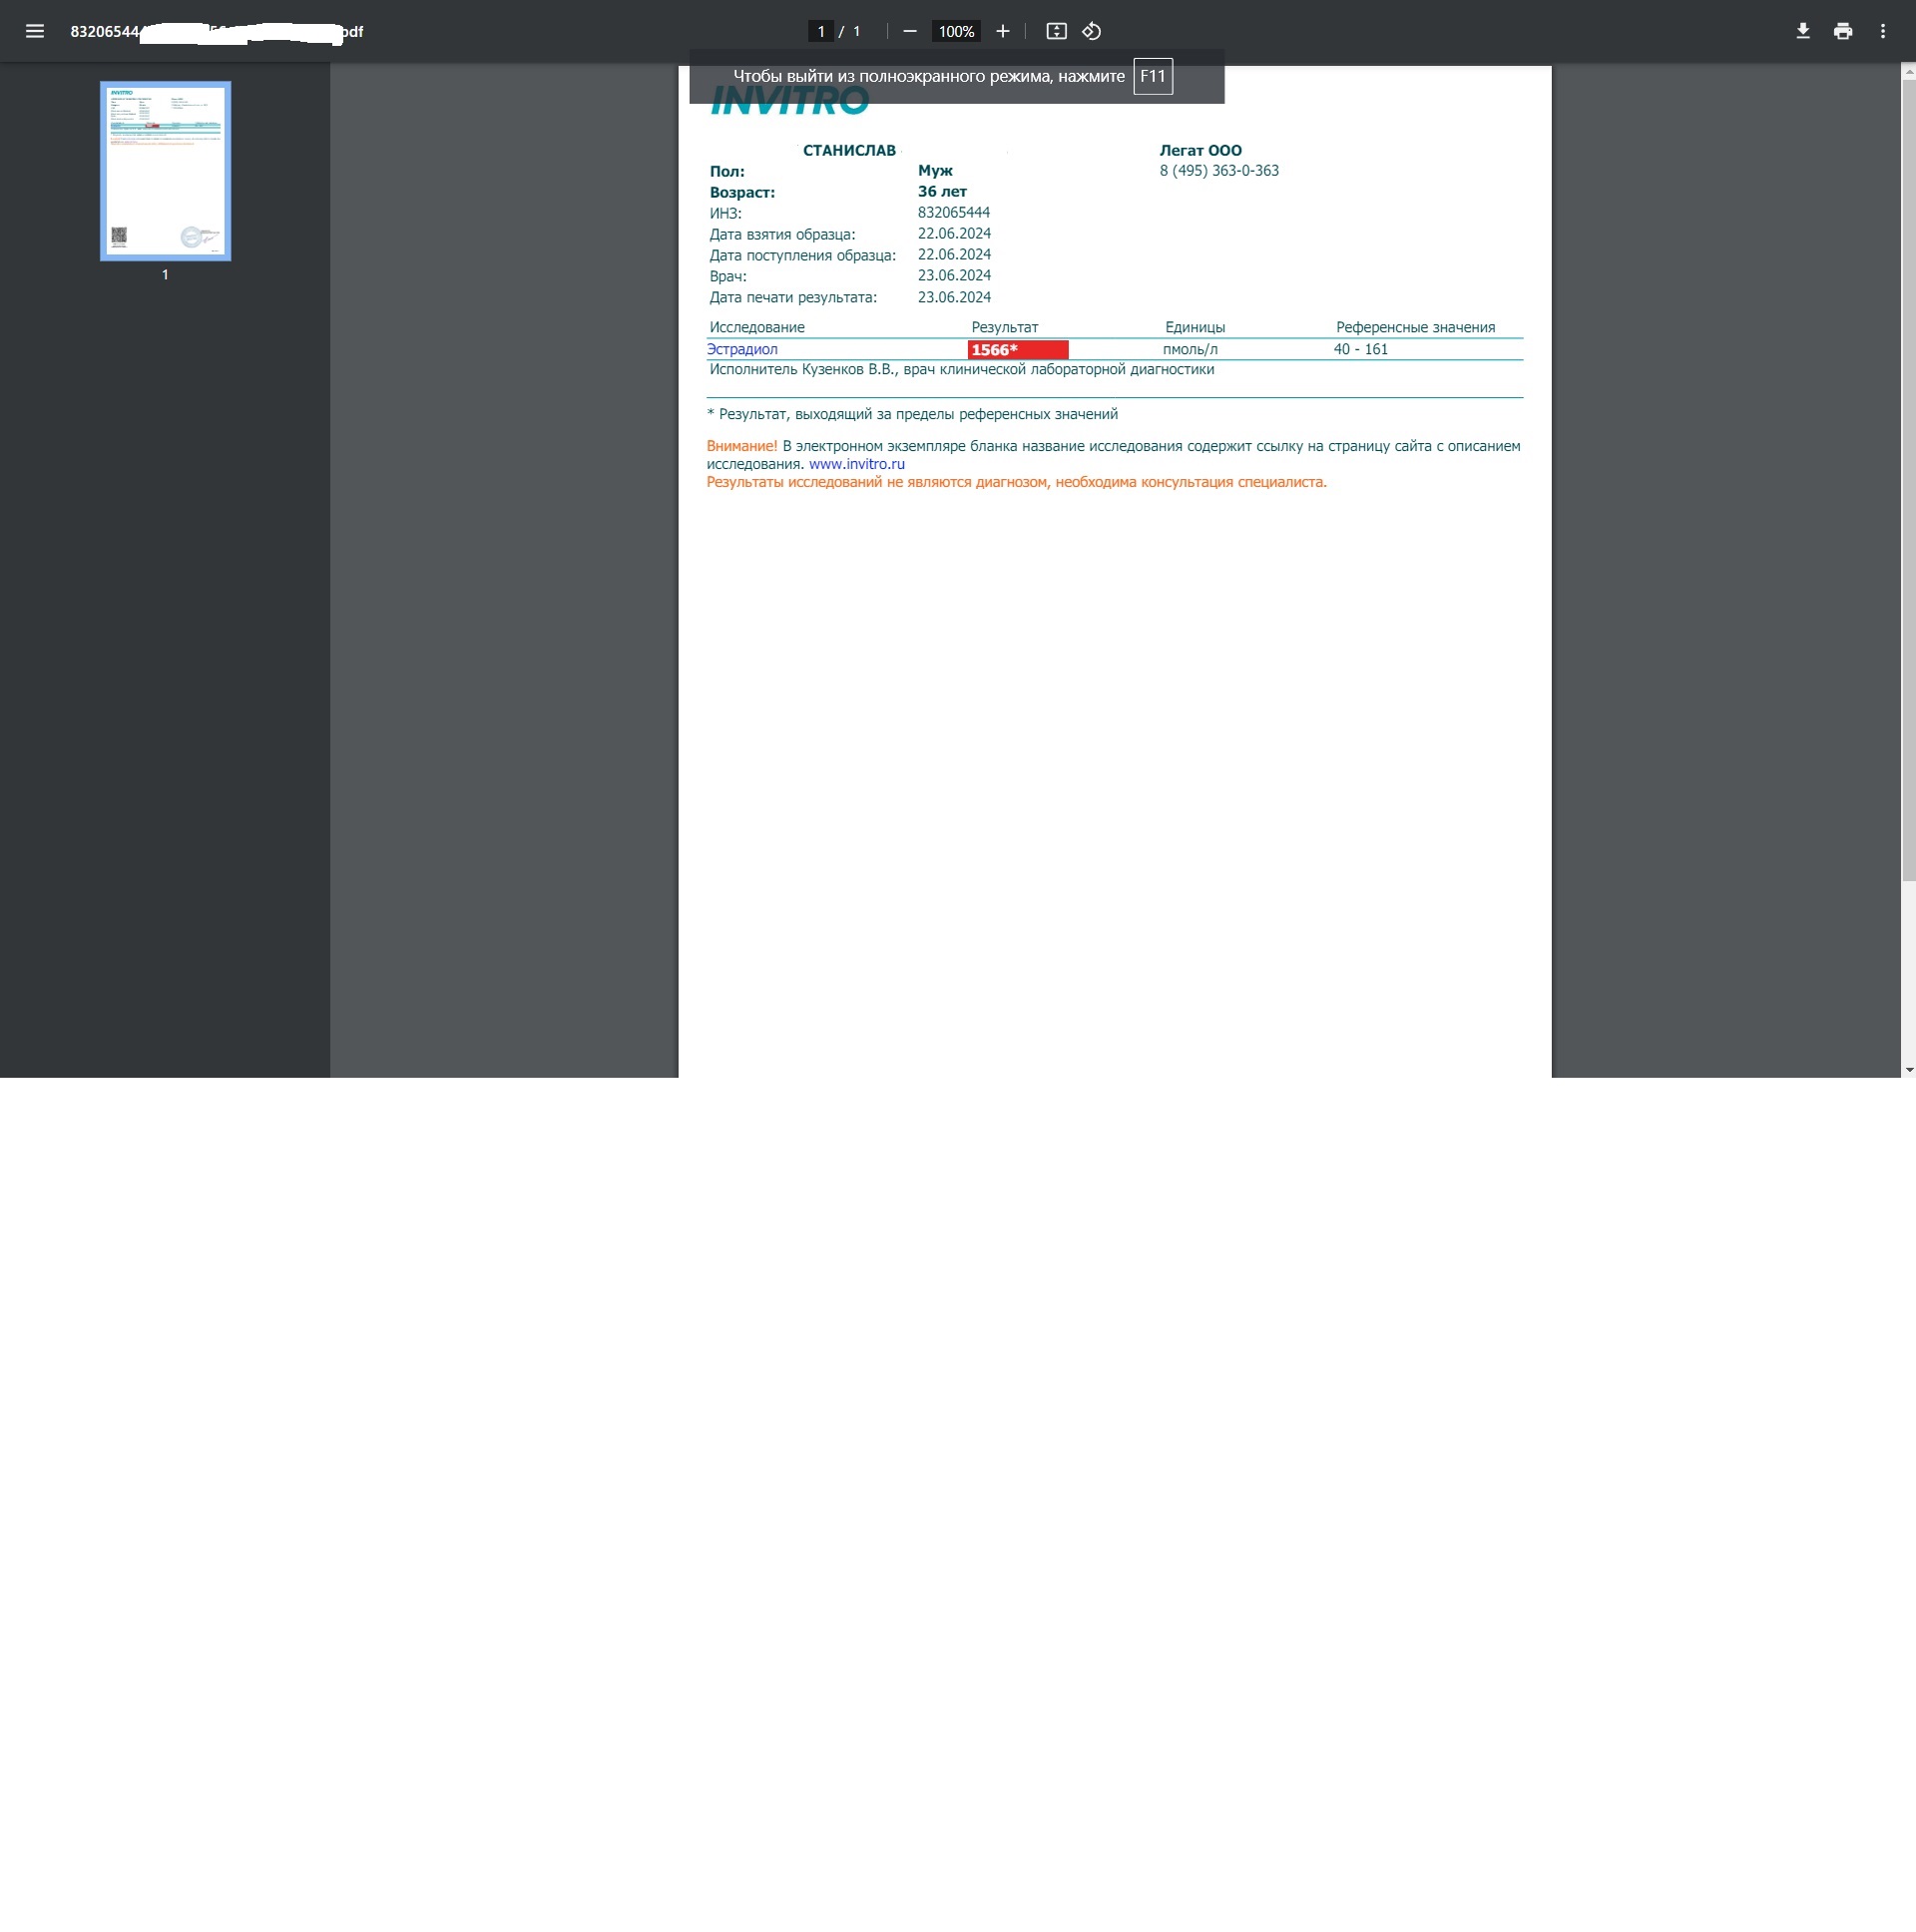Click the INVITRO logo
The image size is (1916, 1932).
click(789, 102)
